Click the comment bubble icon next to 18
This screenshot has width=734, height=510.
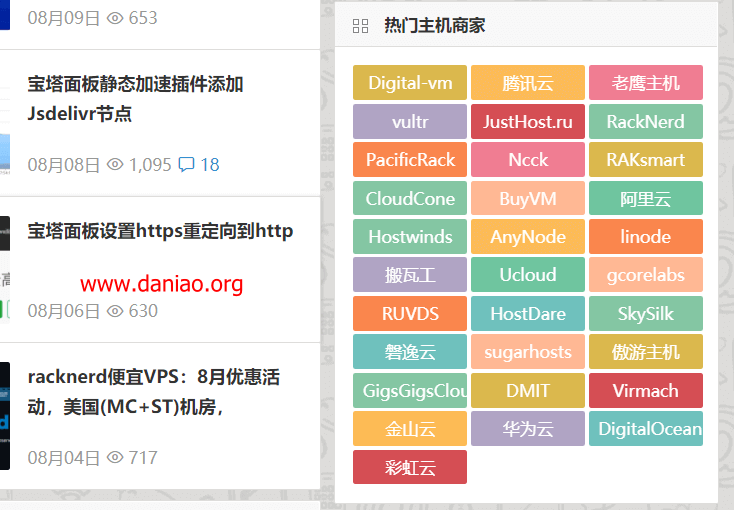[x=186, y=164]
